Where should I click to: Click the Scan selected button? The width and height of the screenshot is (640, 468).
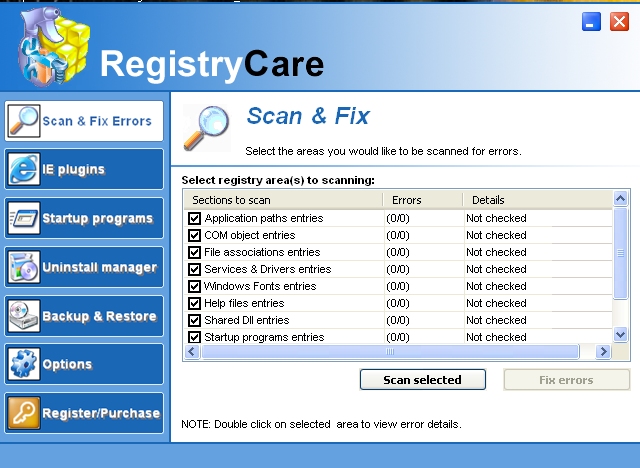(422, 380)
